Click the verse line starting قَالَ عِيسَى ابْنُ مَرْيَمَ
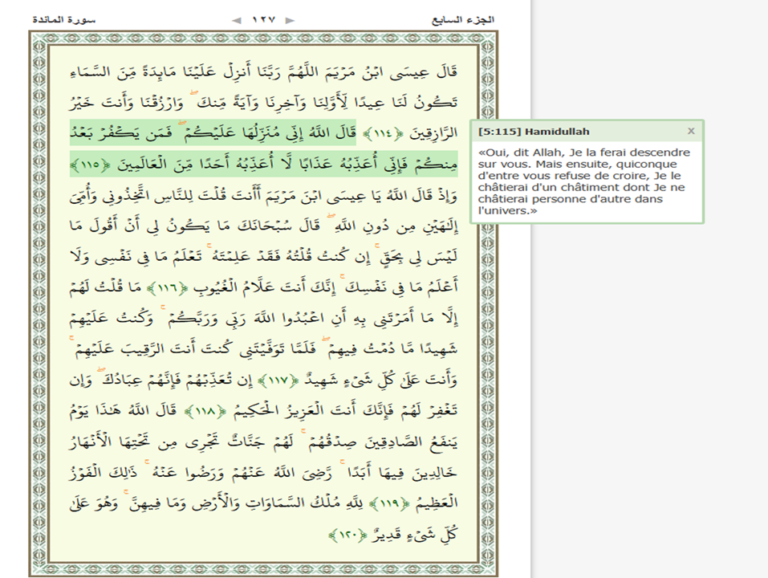This screenshot has height=578, width=768. tap(264, 72)
